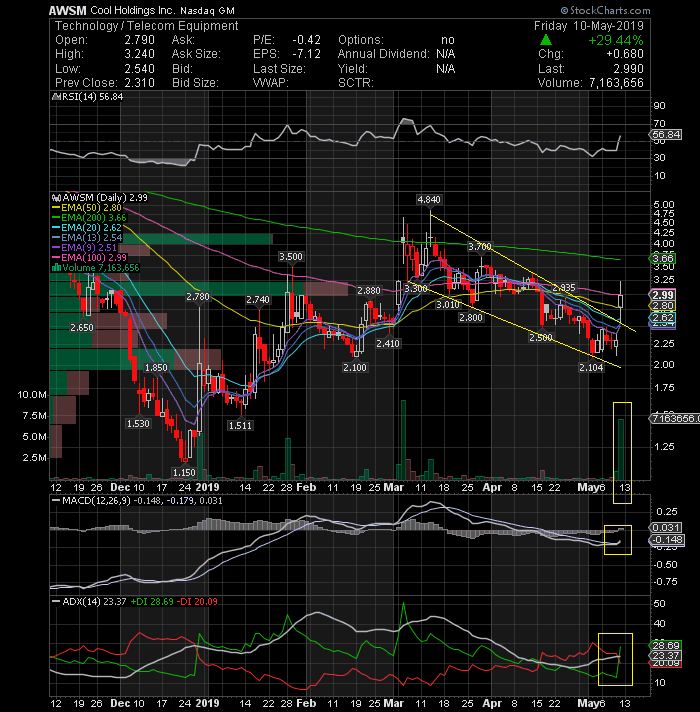
Task: Click the 3.500 price label
Action: pos(291,257)
